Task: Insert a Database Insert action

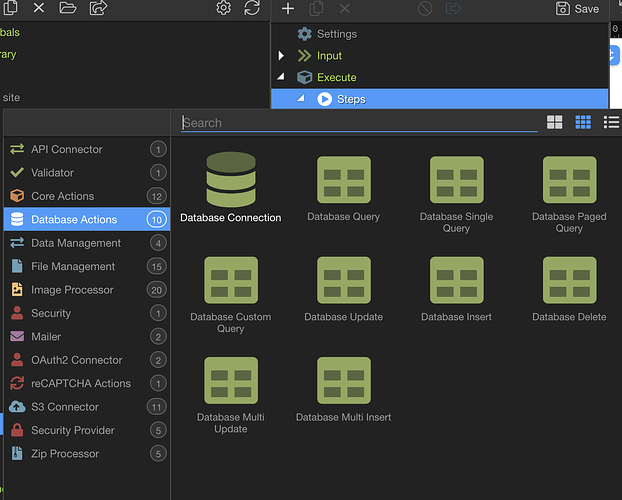Action: coord(456,281)
